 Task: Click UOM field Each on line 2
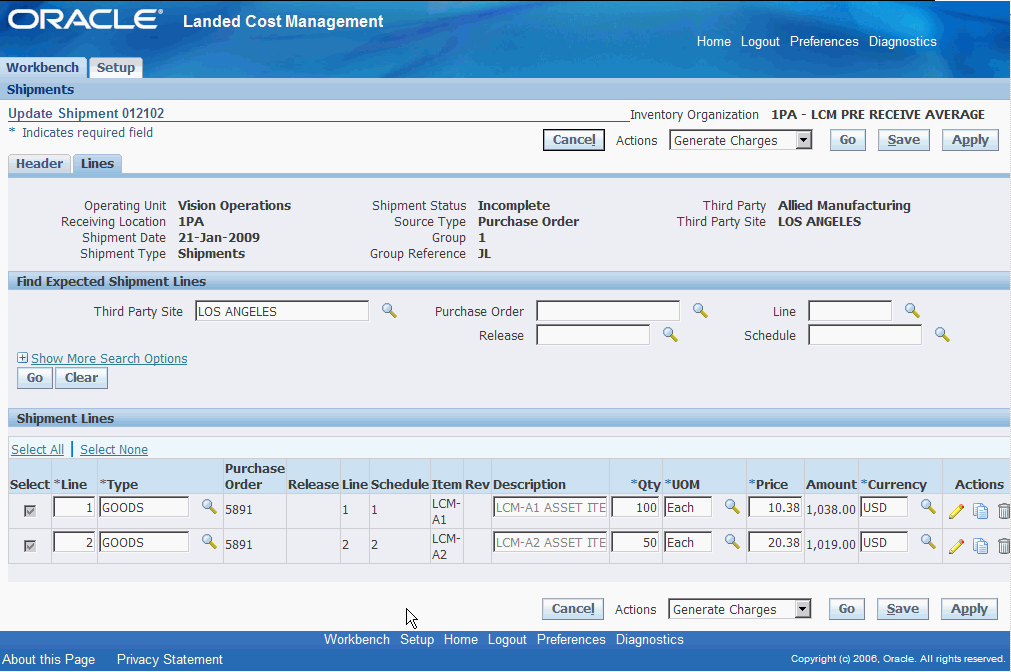click(x=689, y=542)
